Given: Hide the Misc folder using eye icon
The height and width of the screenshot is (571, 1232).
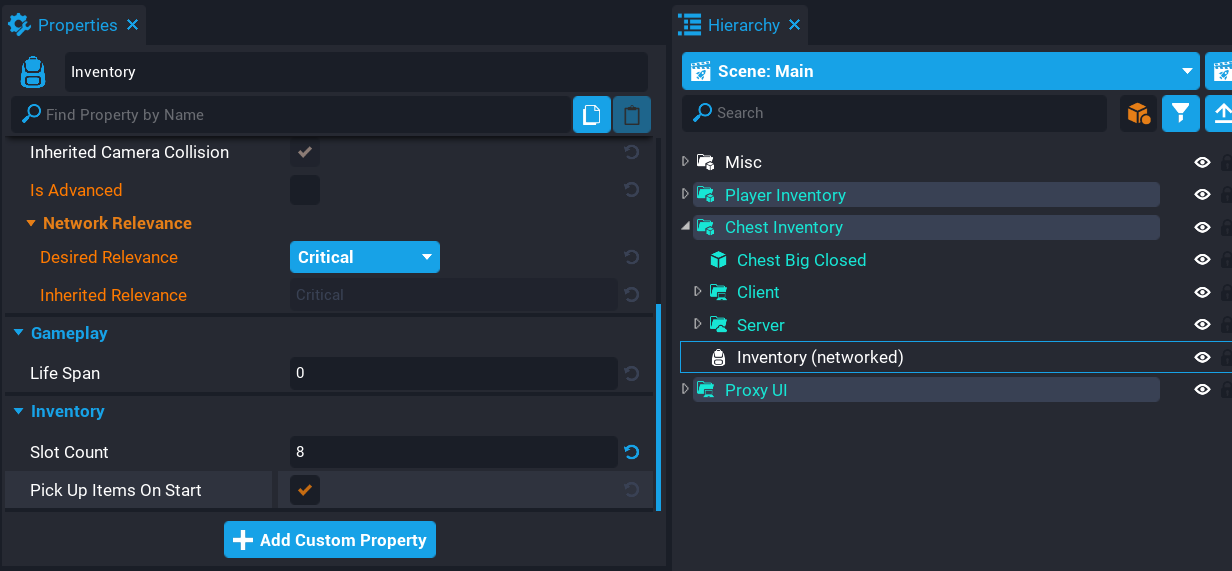Looking at the screenshot, I should tap(1202, 162).
